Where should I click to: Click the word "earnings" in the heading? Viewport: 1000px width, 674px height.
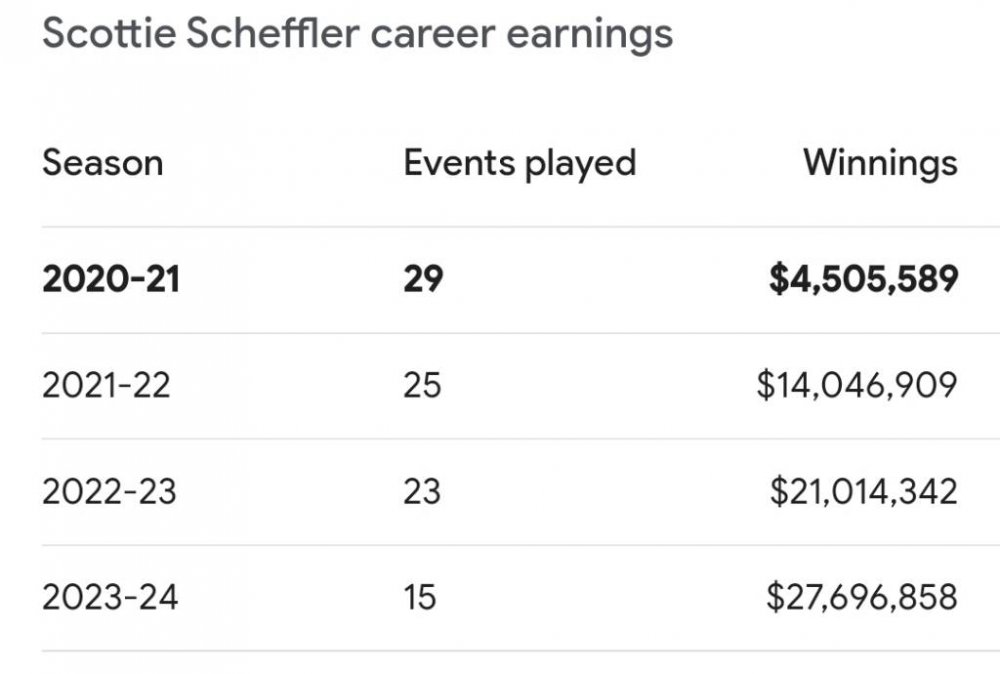(590, 34)
